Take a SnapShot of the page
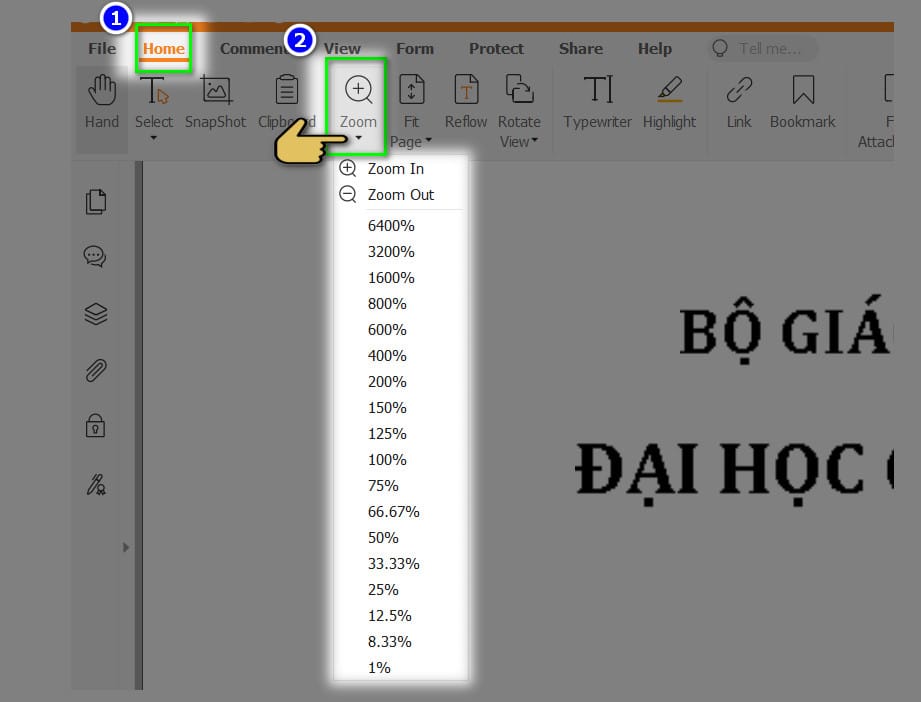 (x=215, y=101)
